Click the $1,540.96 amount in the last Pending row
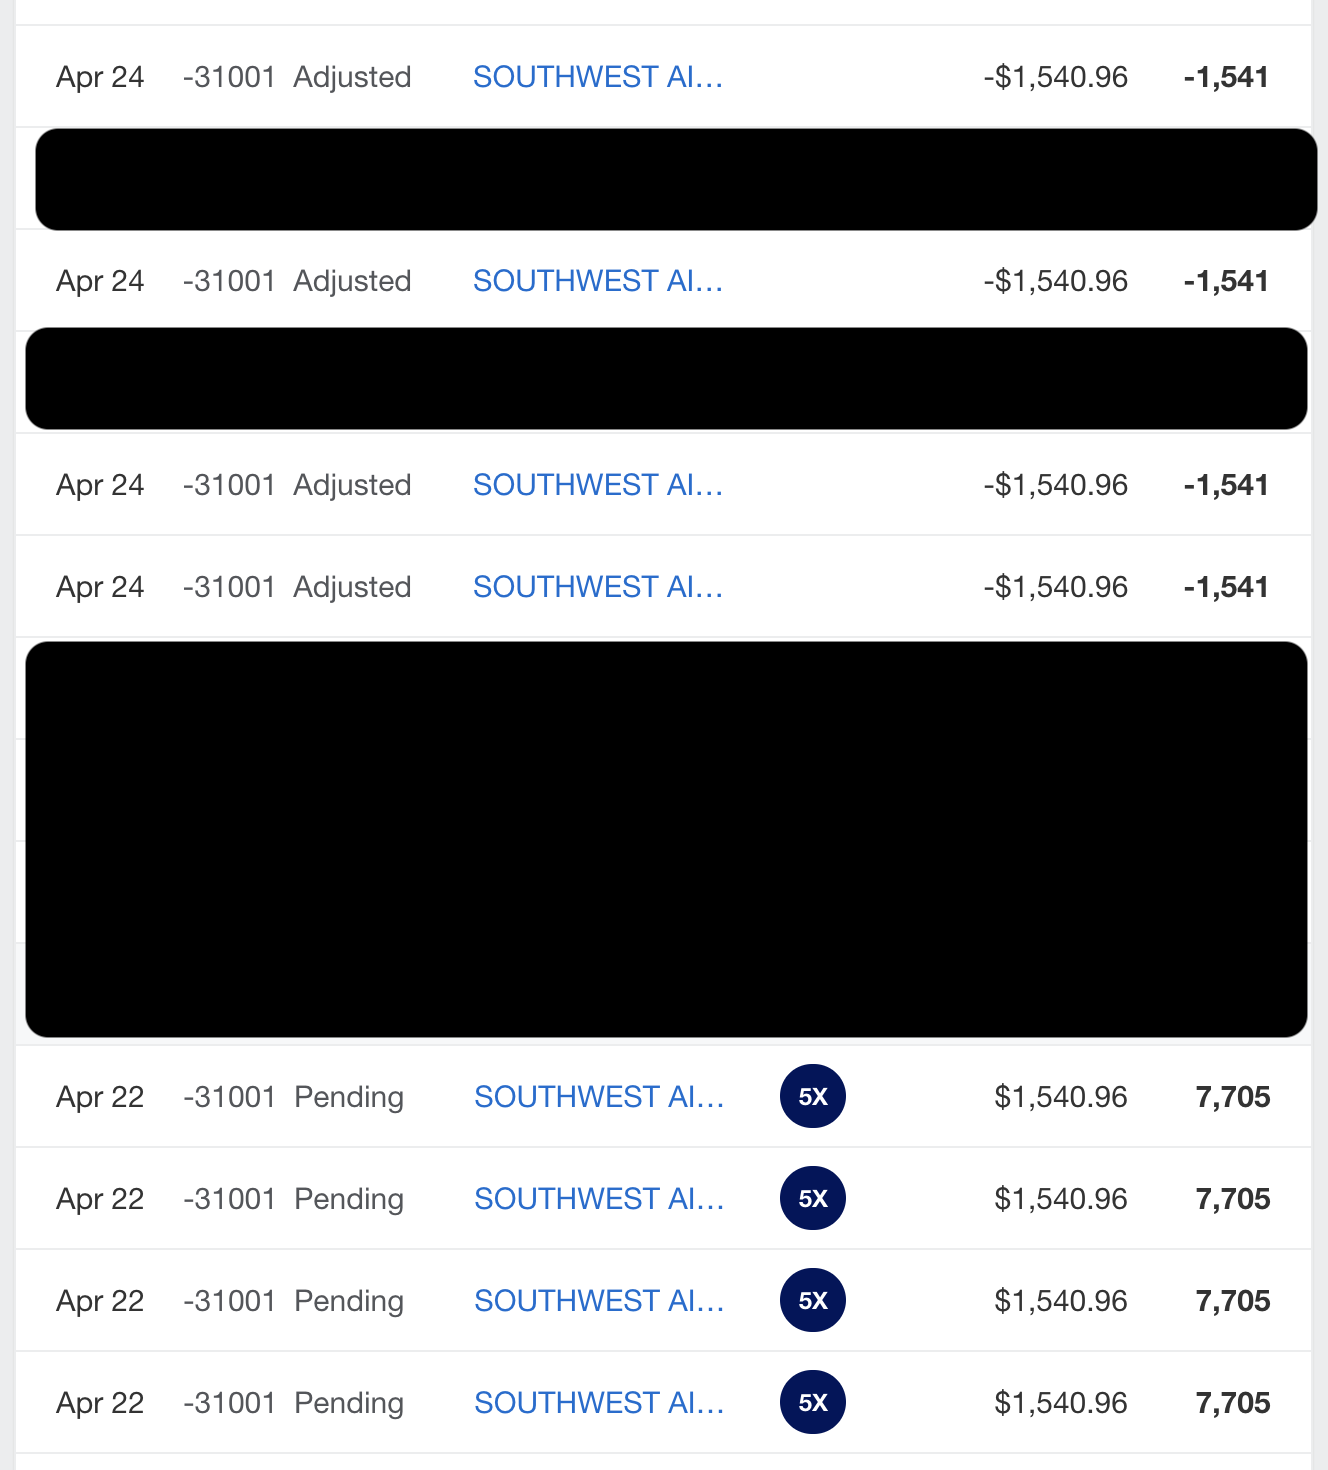The height and width of the screenshot is (1470, 1328). (1060, 1403)
